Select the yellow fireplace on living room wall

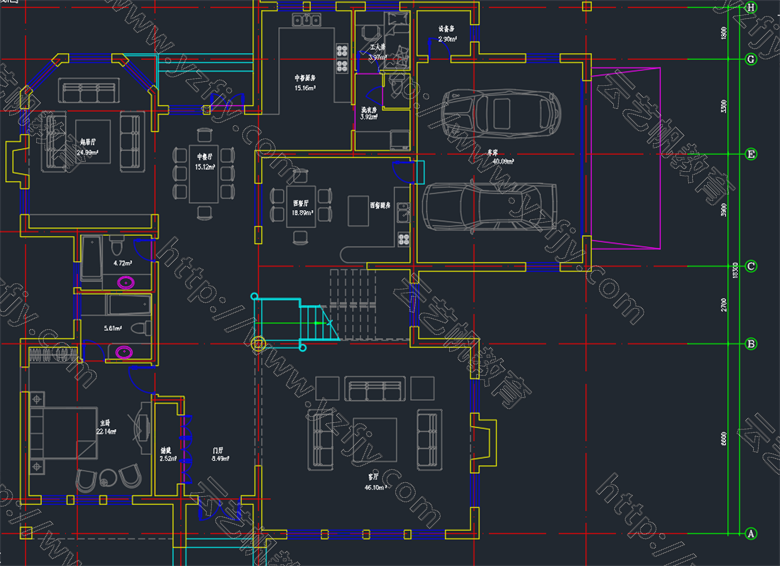click(483, 443)
